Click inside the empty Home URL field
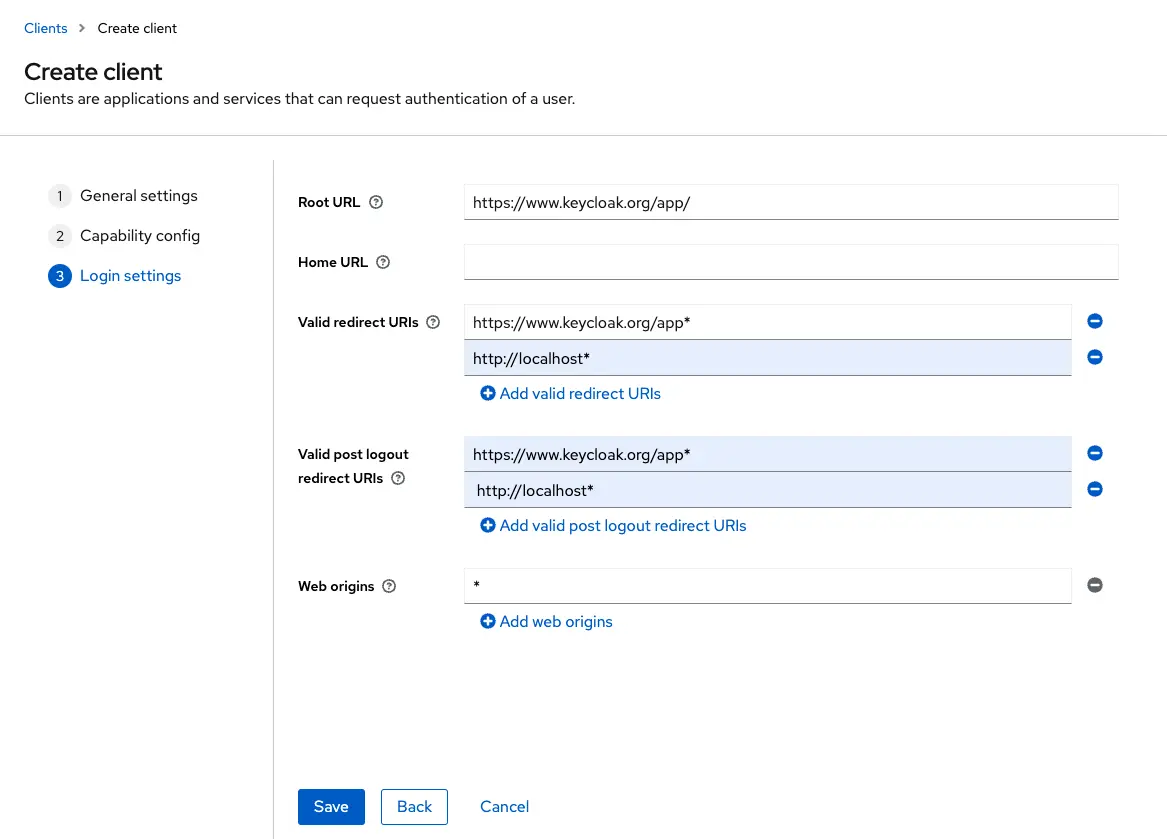This screenshot has height=839, width=1167. [x=790, y=262]
